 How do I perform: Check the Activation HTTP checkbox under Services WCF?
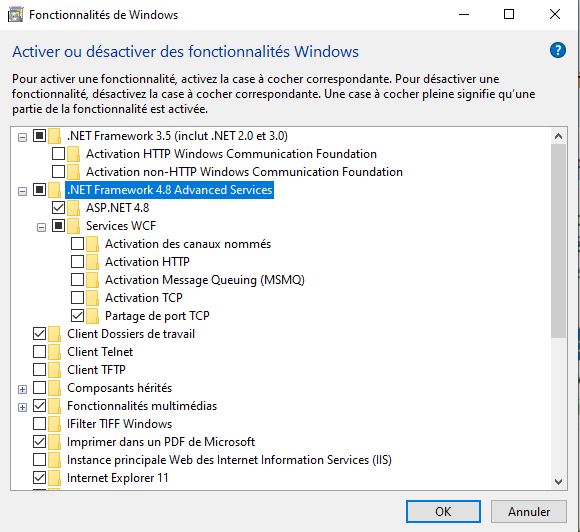(x=77, y=262)
